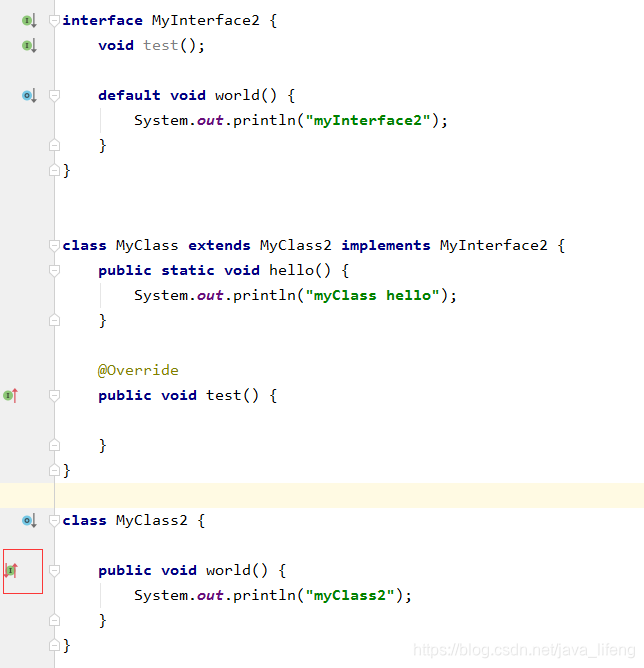
Task: Click the hello method name
Action: 291,271
